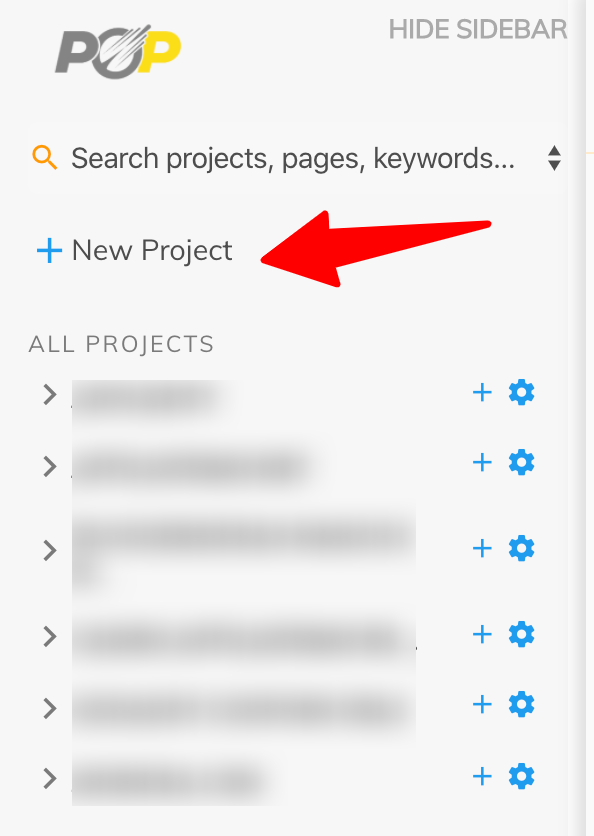This screenshot has width=594, height=836.
Task: Open settings gear for the third project
Action: click(x=521, y=548)
